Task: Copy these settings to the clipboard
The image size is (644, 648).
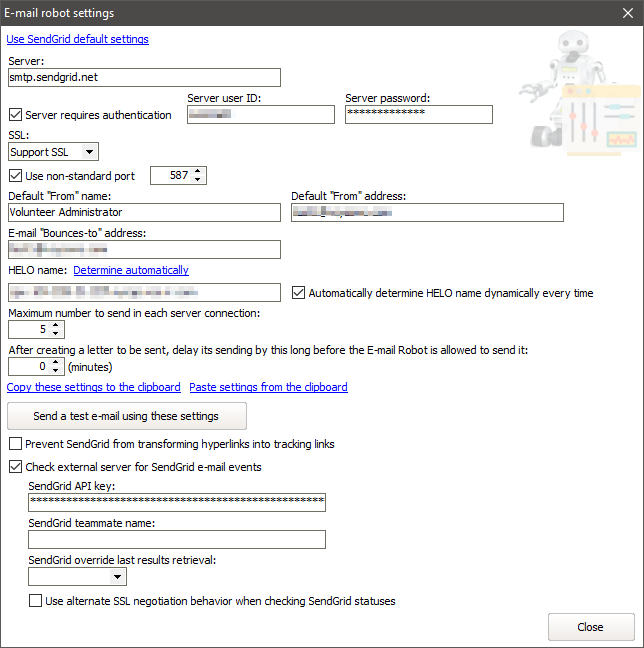Action: (94, 387)
